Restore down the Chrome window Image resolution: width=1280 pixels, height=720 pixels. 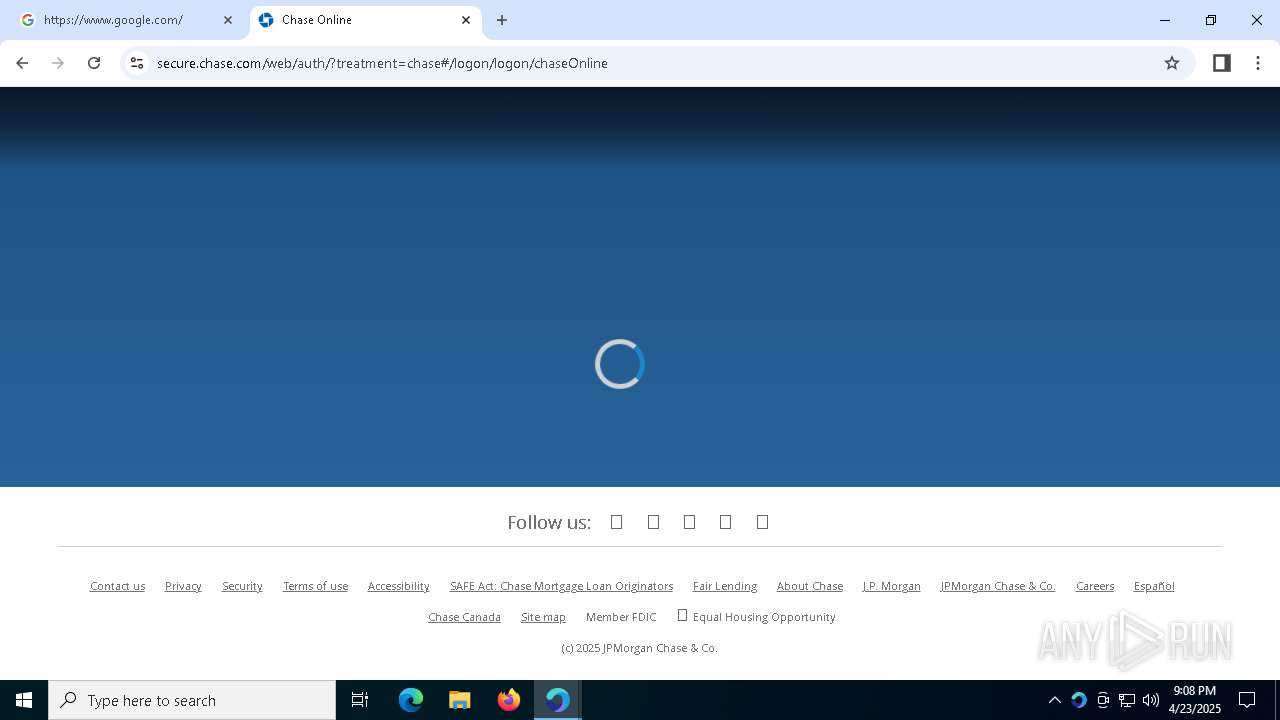click(x=1211, y=20)
